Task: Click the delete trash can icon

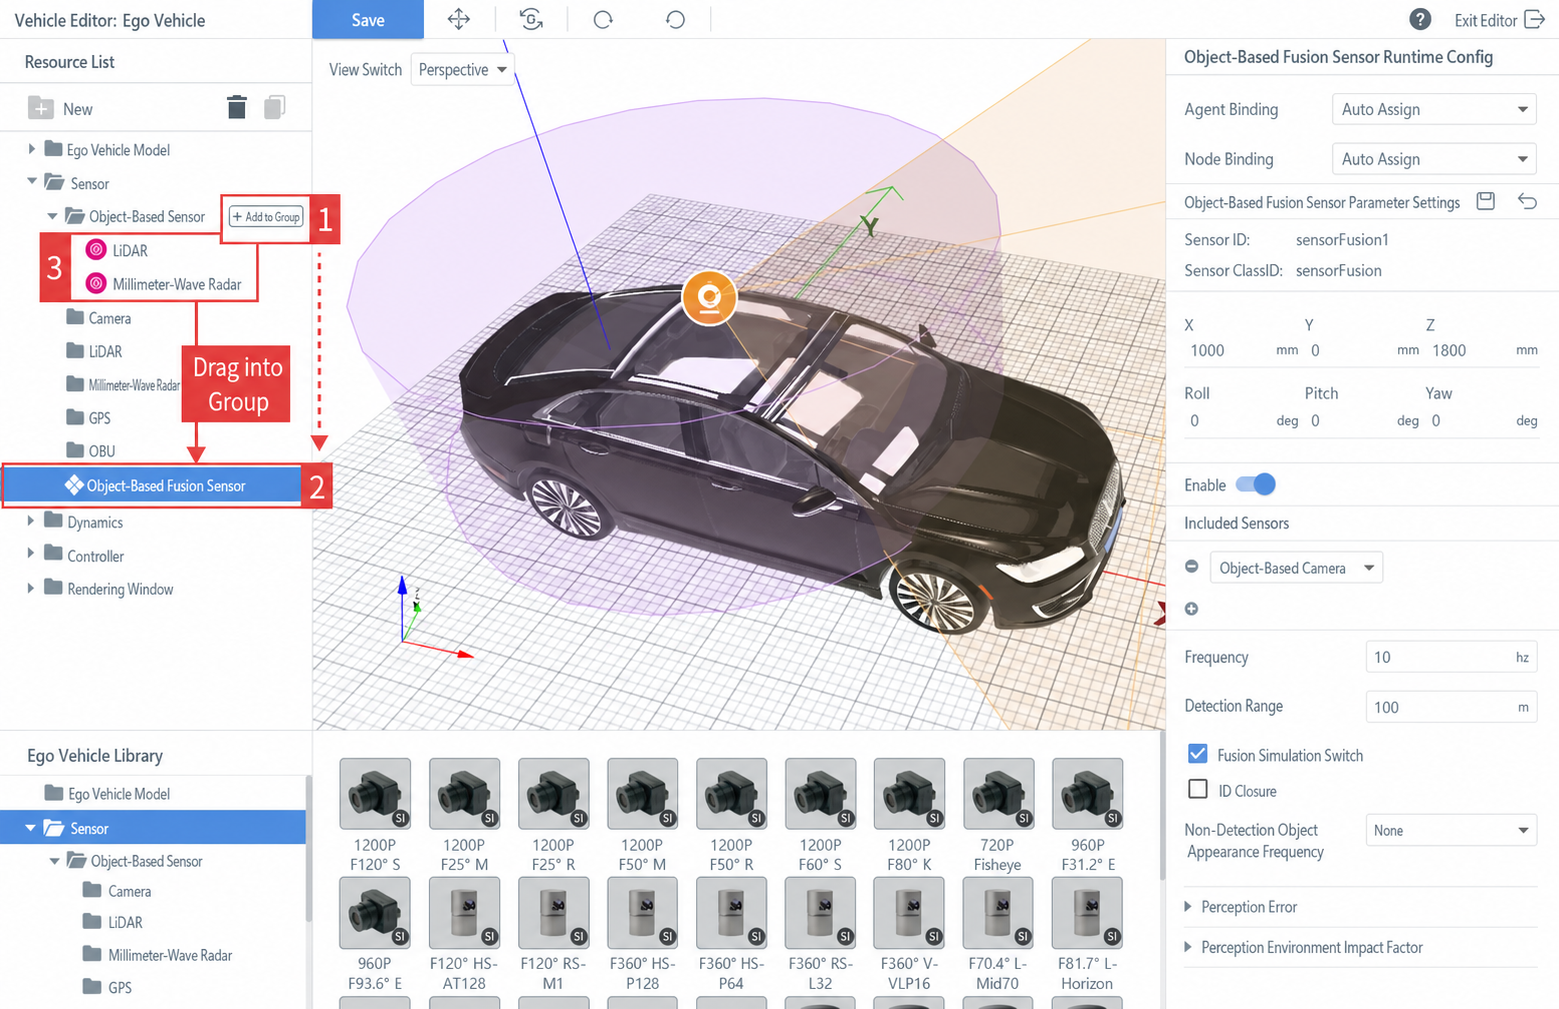Action: tap(237, 108)
